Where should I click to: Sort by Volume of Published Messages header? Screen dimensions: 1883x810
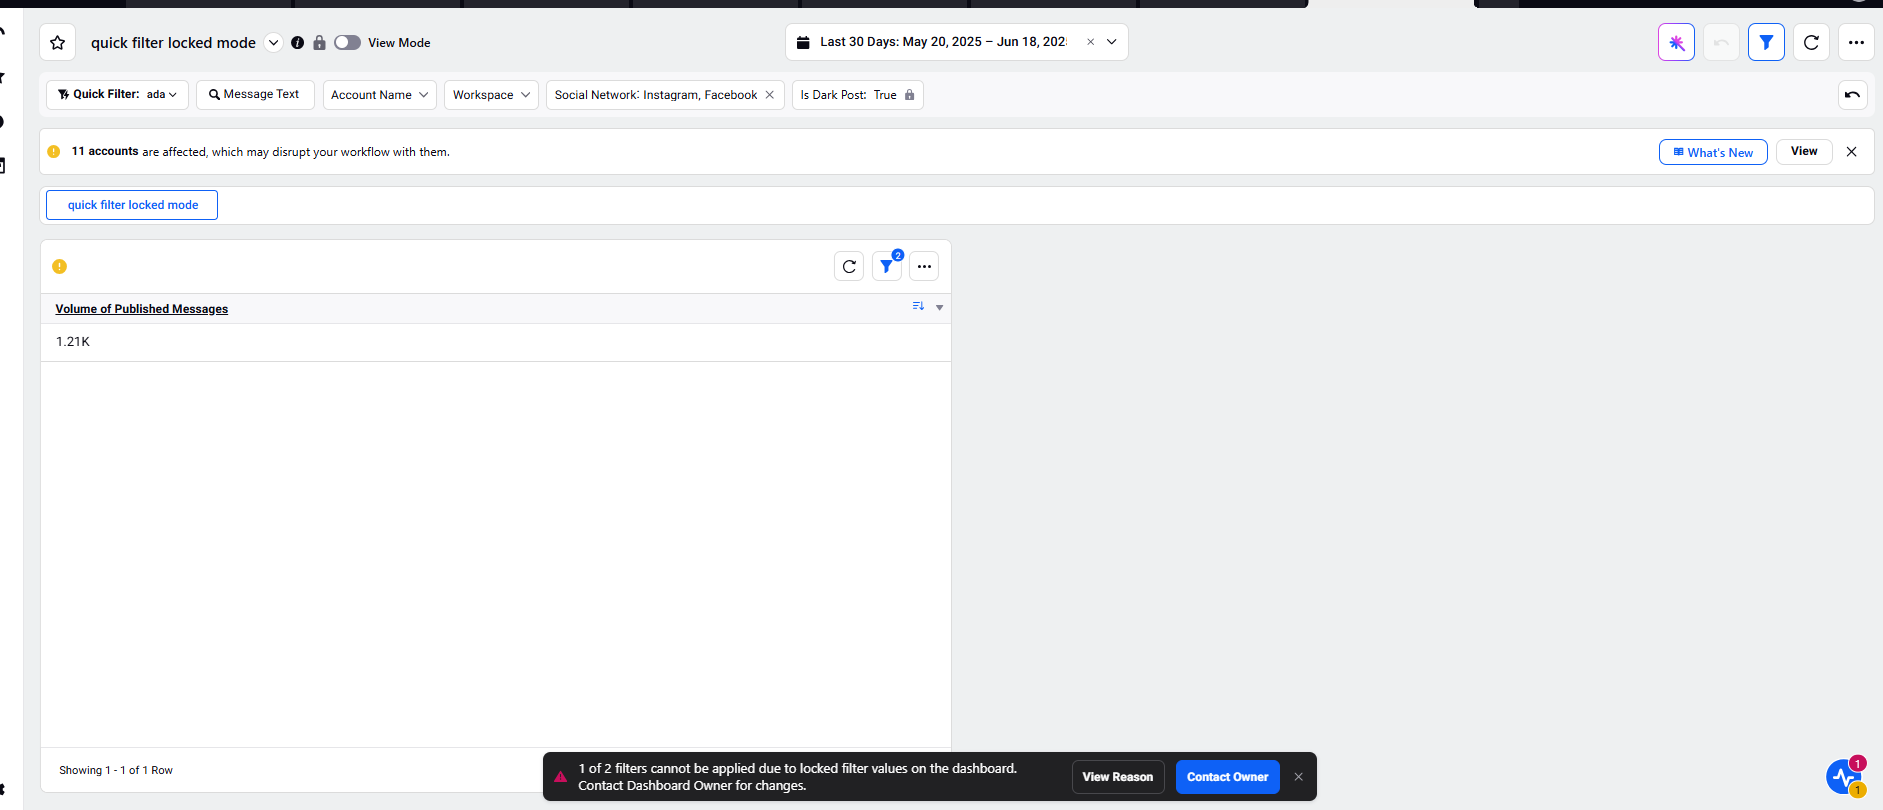pos(141,309)
